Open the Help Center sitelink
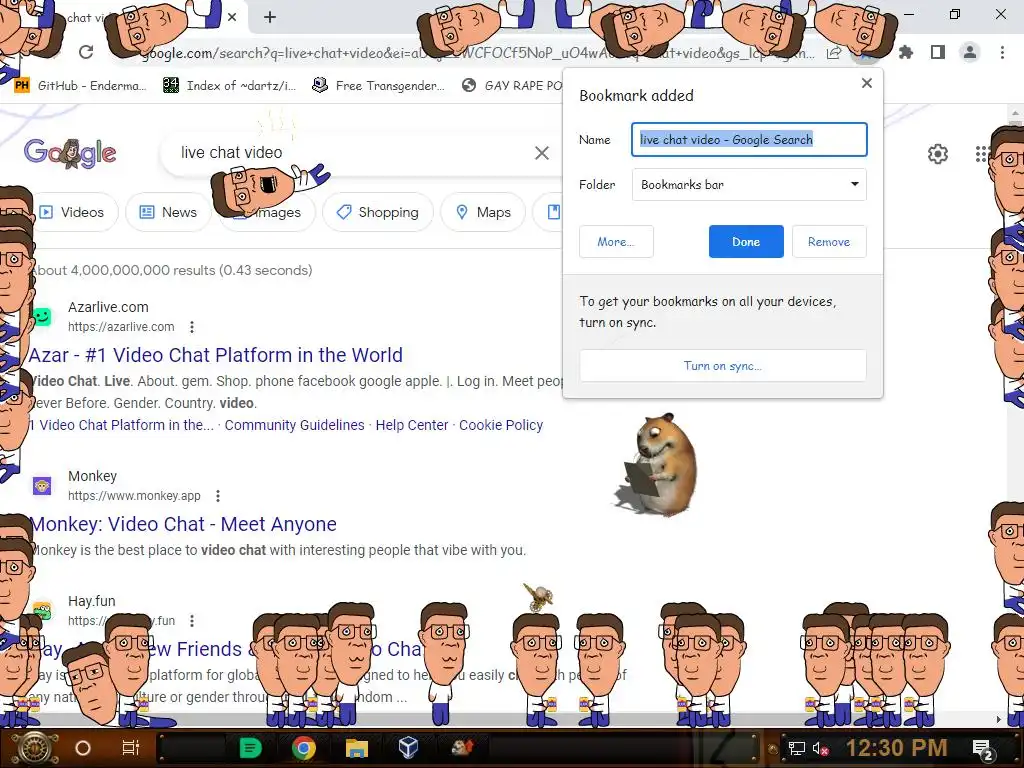 [412, 425]
